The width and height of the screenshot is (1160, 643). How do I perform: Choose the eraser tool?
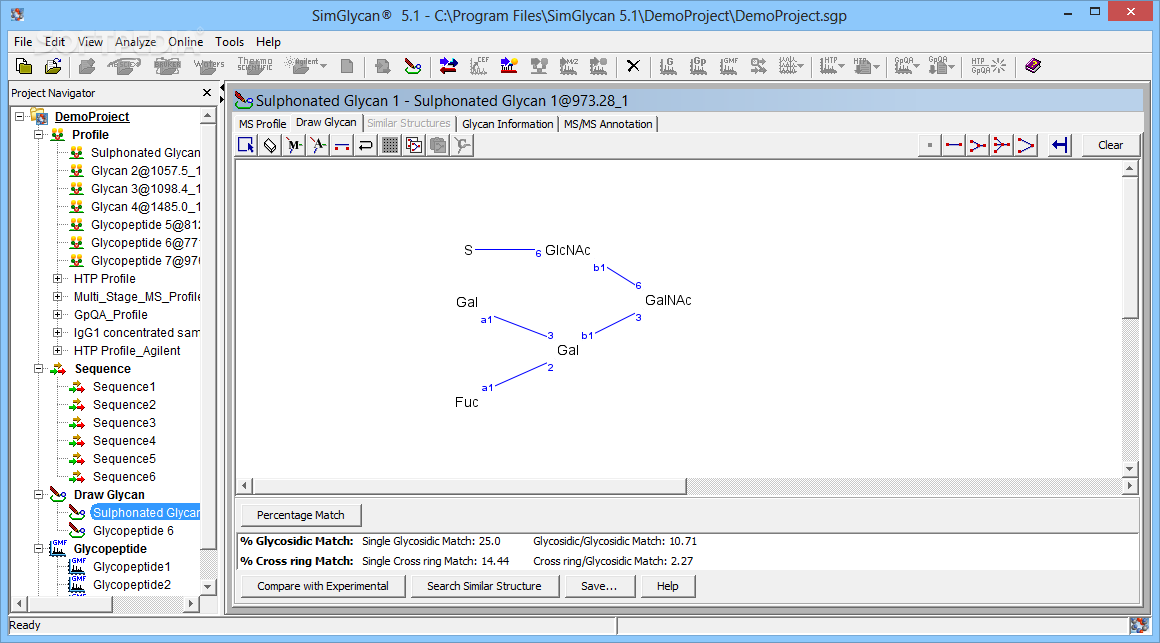[x=270, y=145]
